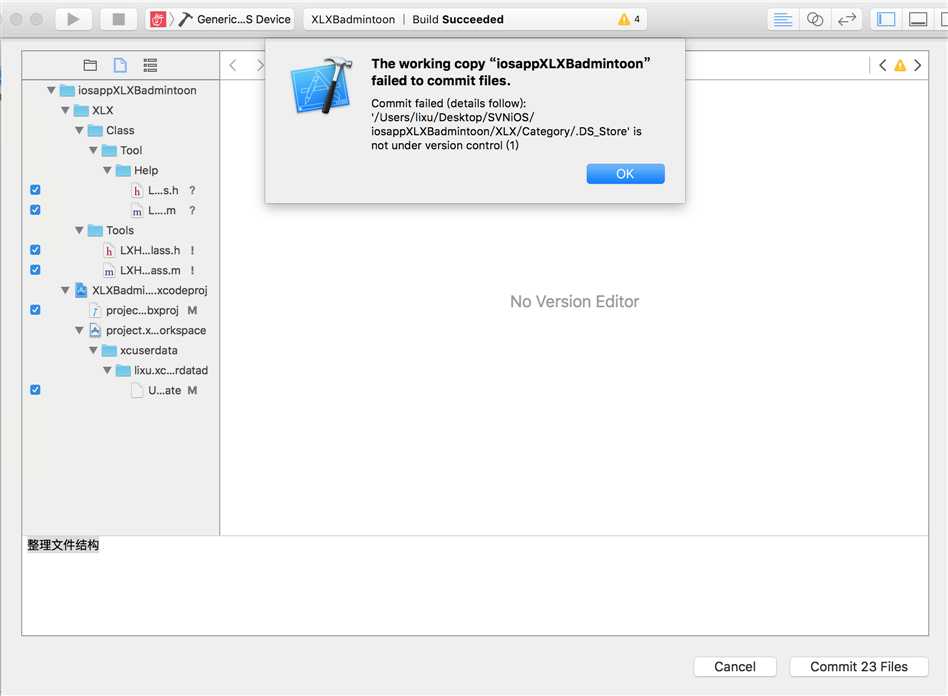Collapse the XLXBadmi....xcodeproj item

65,290
